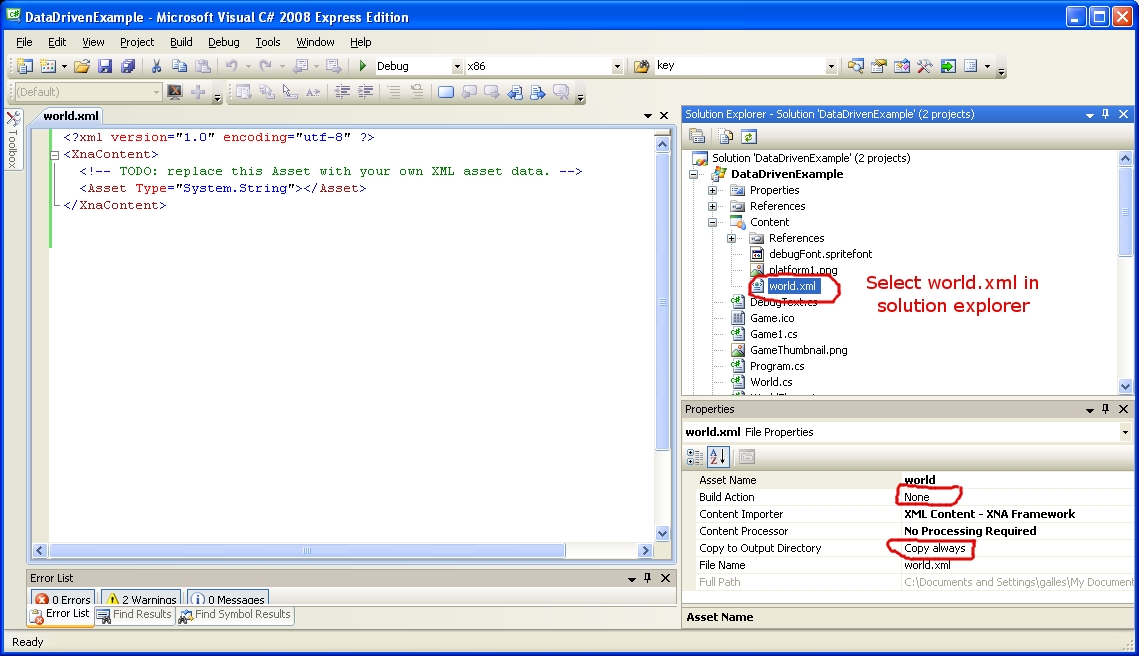Click the Decrease Indent icon
This screenshot has width=1139, height=656.
pos(342,92)
